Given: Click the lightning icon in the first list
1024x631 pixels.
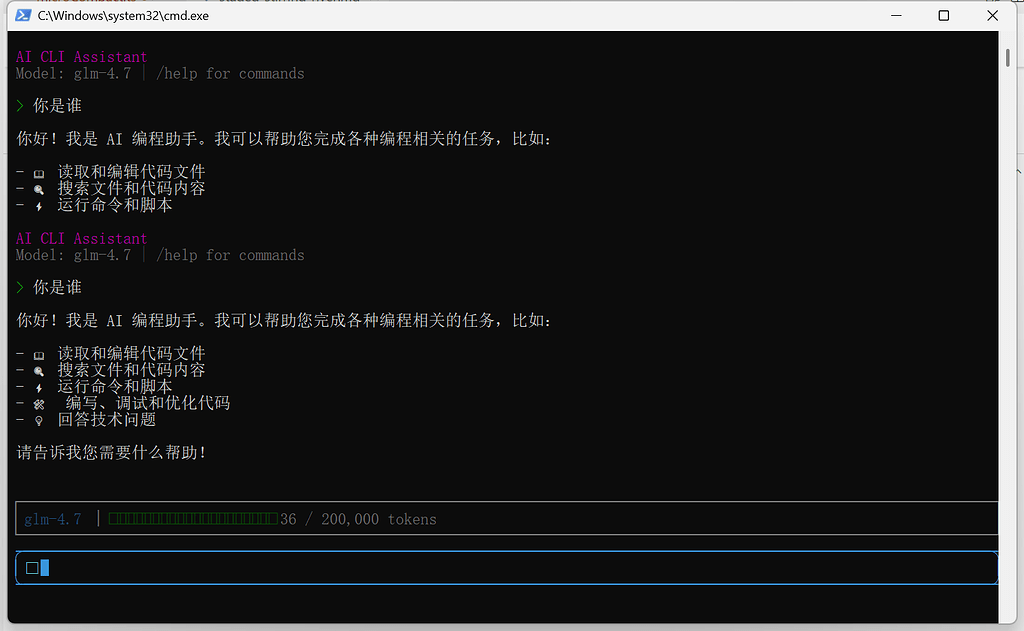Looking at the screenshot, I should coord(39,206).
